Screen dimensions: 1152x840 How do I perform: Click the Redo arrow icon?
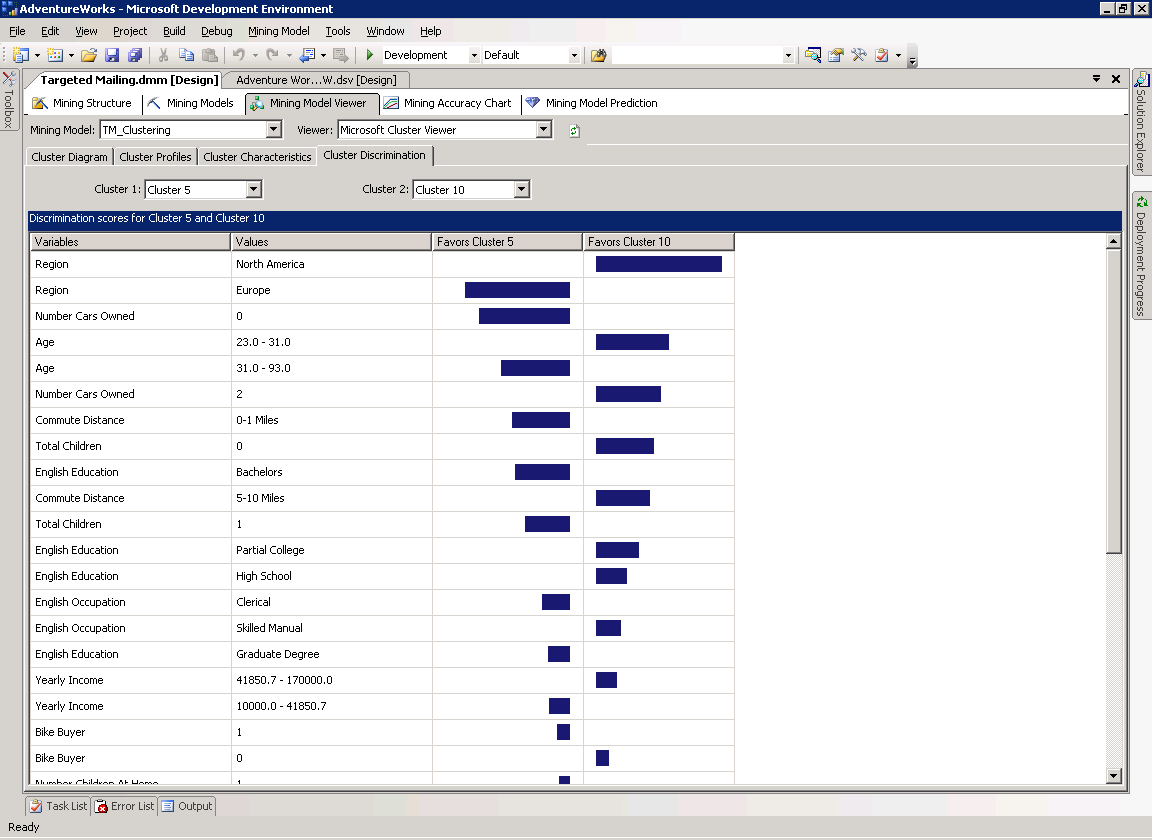click(273, 55)
